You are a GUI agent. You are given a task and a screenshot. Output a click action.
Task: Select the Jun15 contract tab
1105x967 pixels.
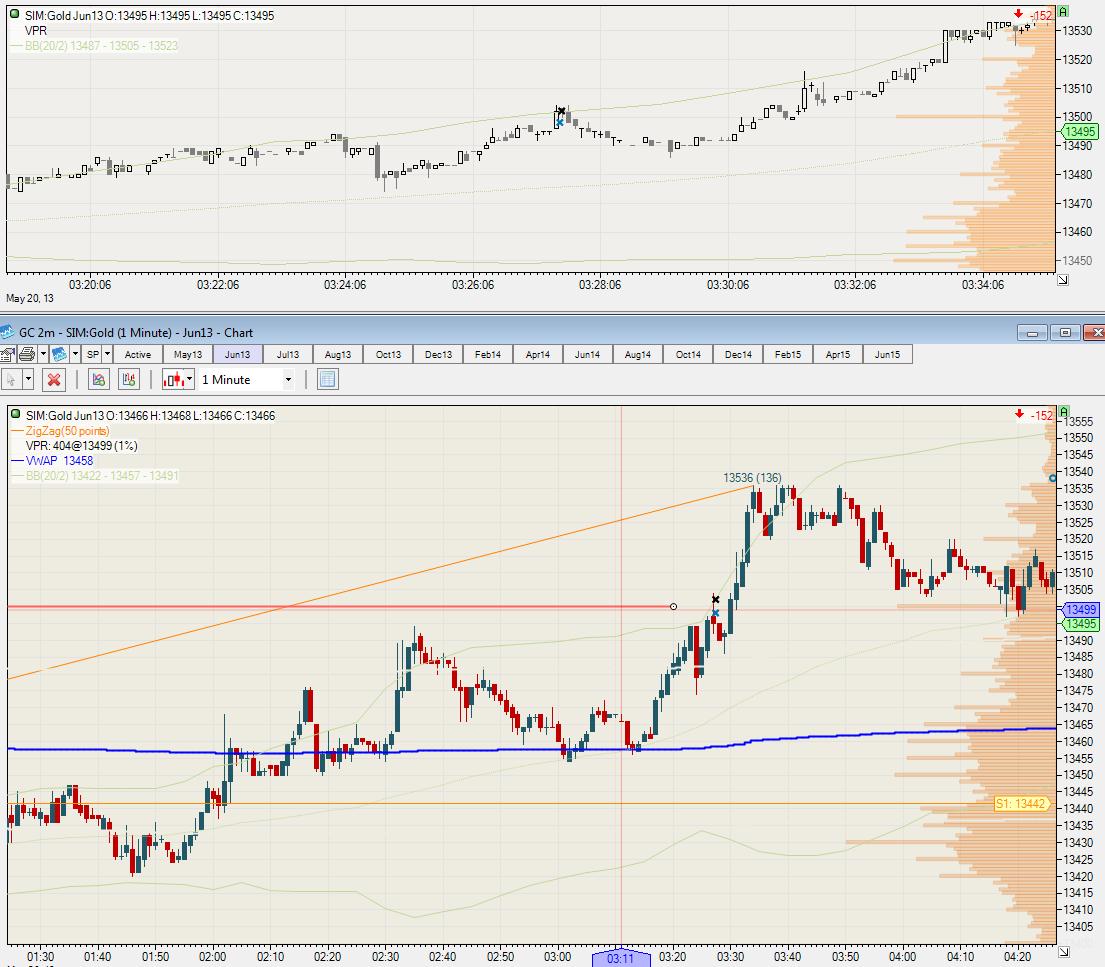887,354
